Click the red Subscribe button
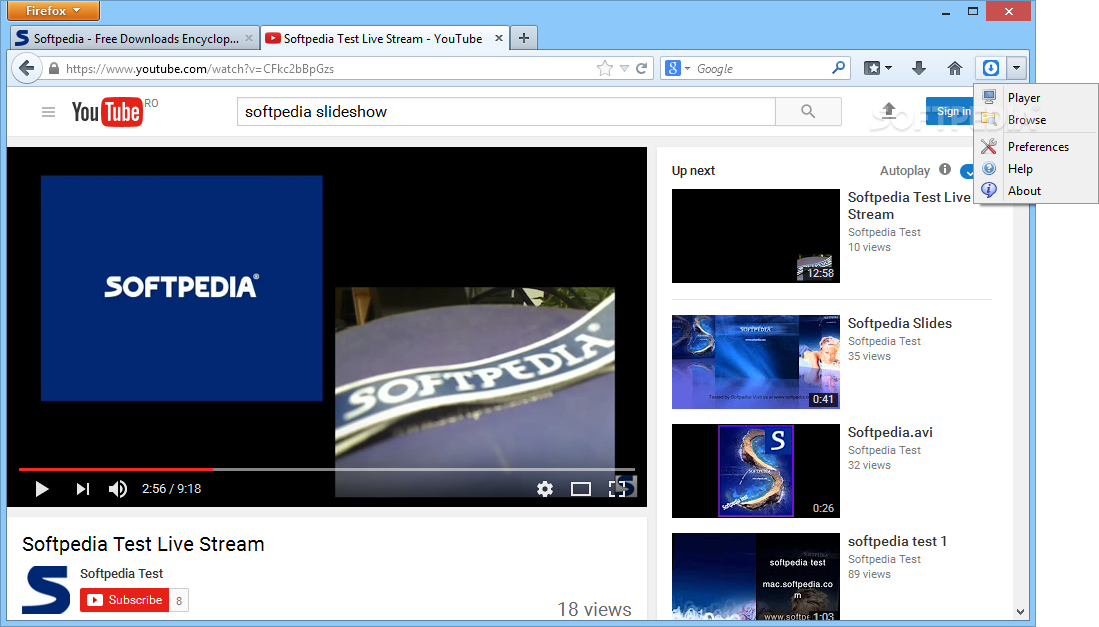Viewport: 1099px width, 627px height. [x=125, y=600]
